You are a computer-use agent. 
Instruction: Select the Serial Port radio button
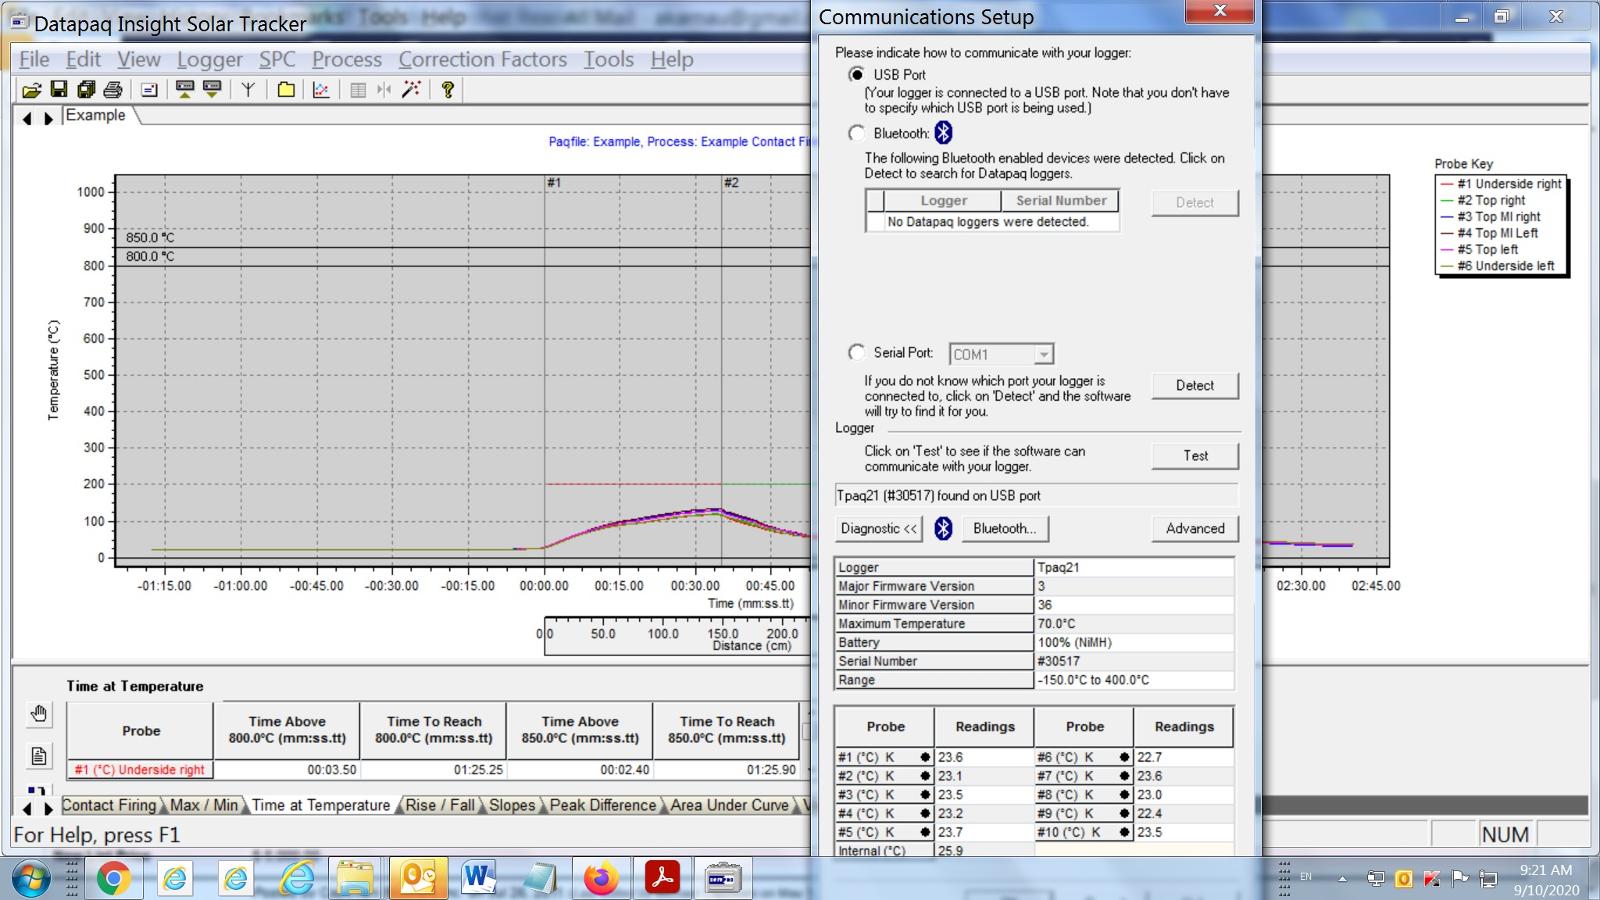click(857, 352)
